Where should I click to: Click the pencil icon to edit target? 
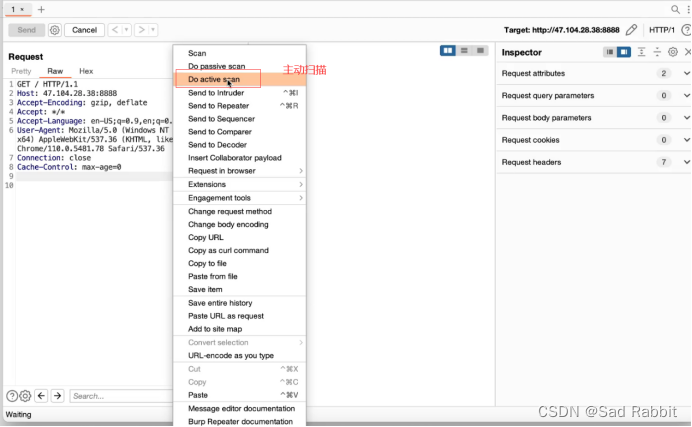coord(632,30)
